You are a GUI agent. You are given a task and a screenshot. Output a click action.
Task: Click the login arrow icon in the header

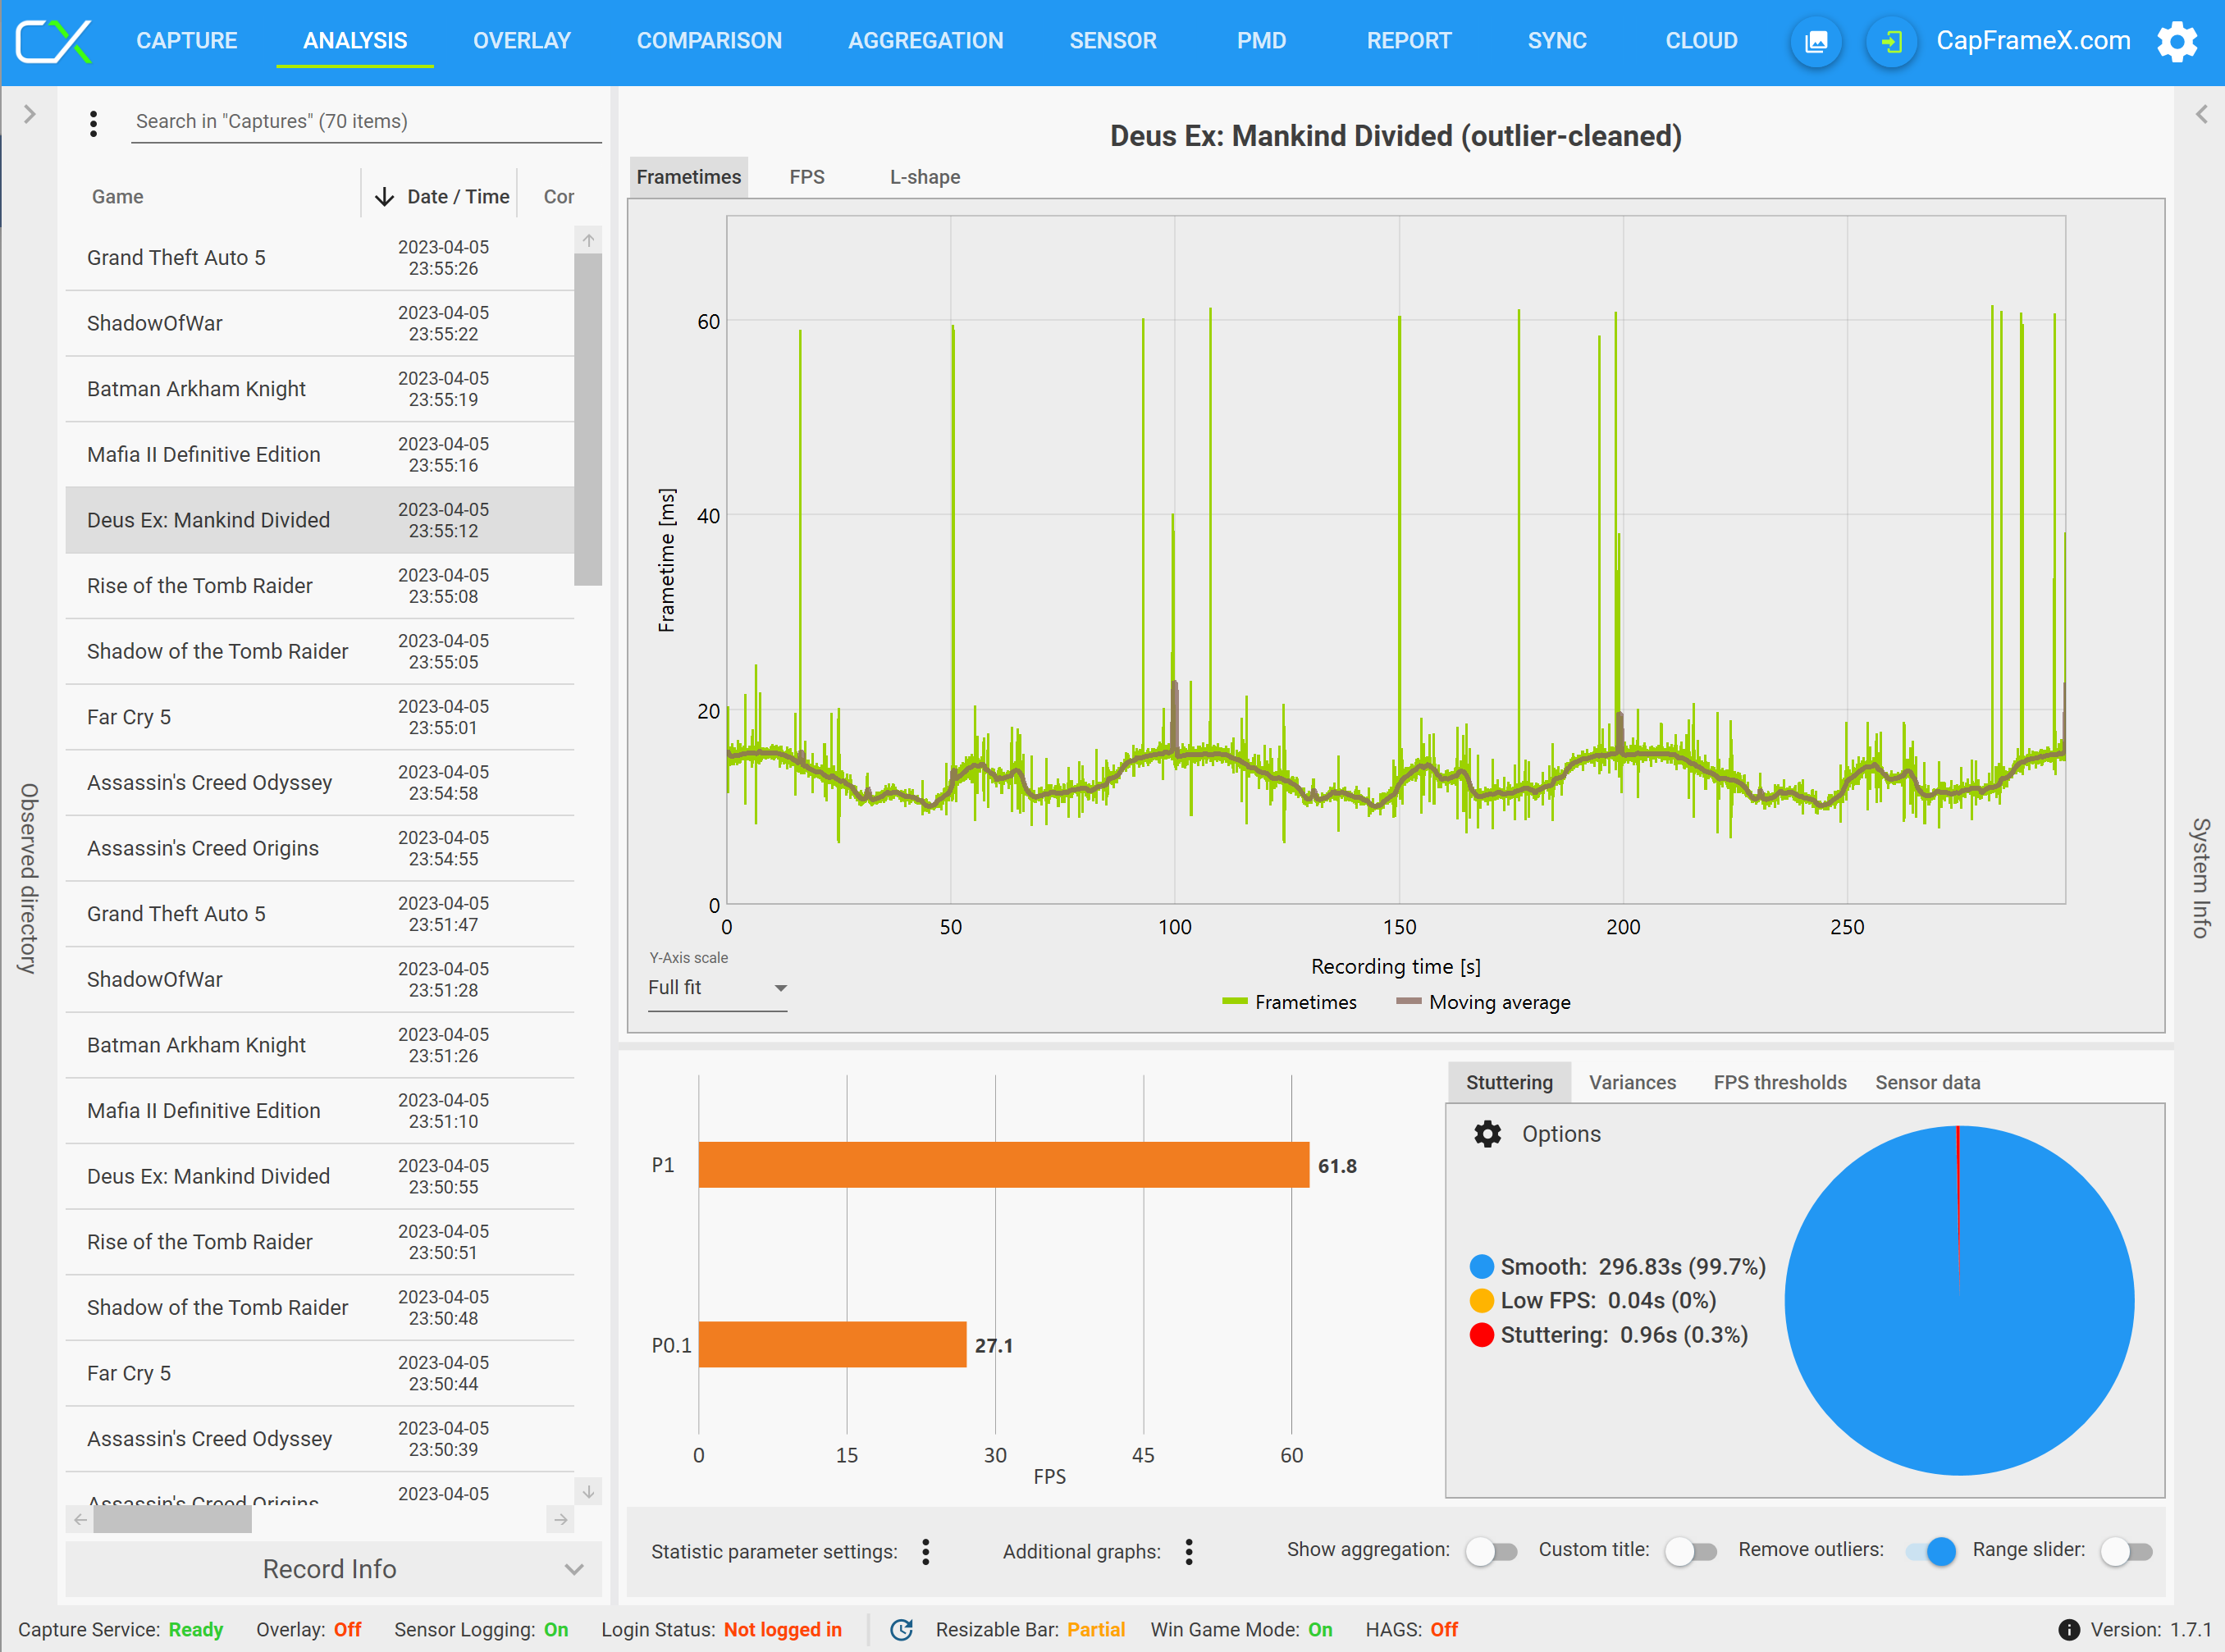1890,41
